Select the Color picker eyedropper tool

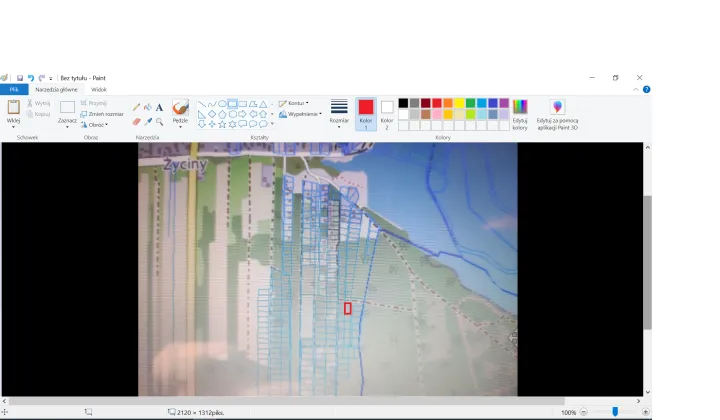(148, 122)
